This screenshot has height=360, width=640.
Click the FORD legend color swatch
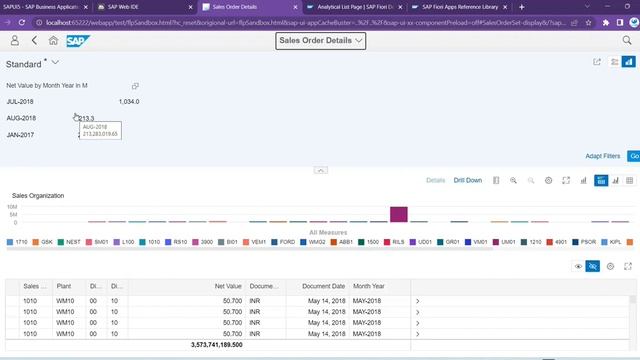[x=274, y=242]
